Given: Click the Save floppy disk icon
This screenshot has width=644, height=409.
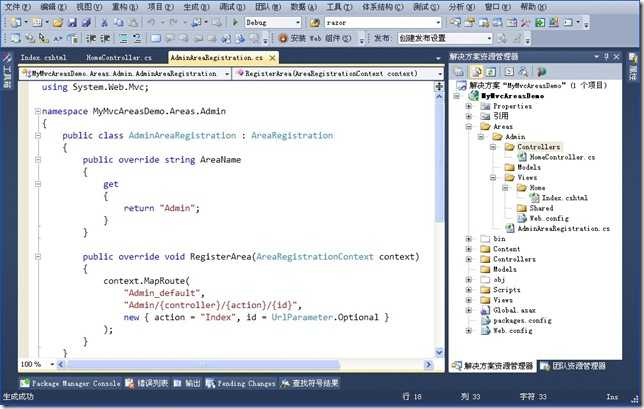Looking at the screenshot, I should 72,23.
